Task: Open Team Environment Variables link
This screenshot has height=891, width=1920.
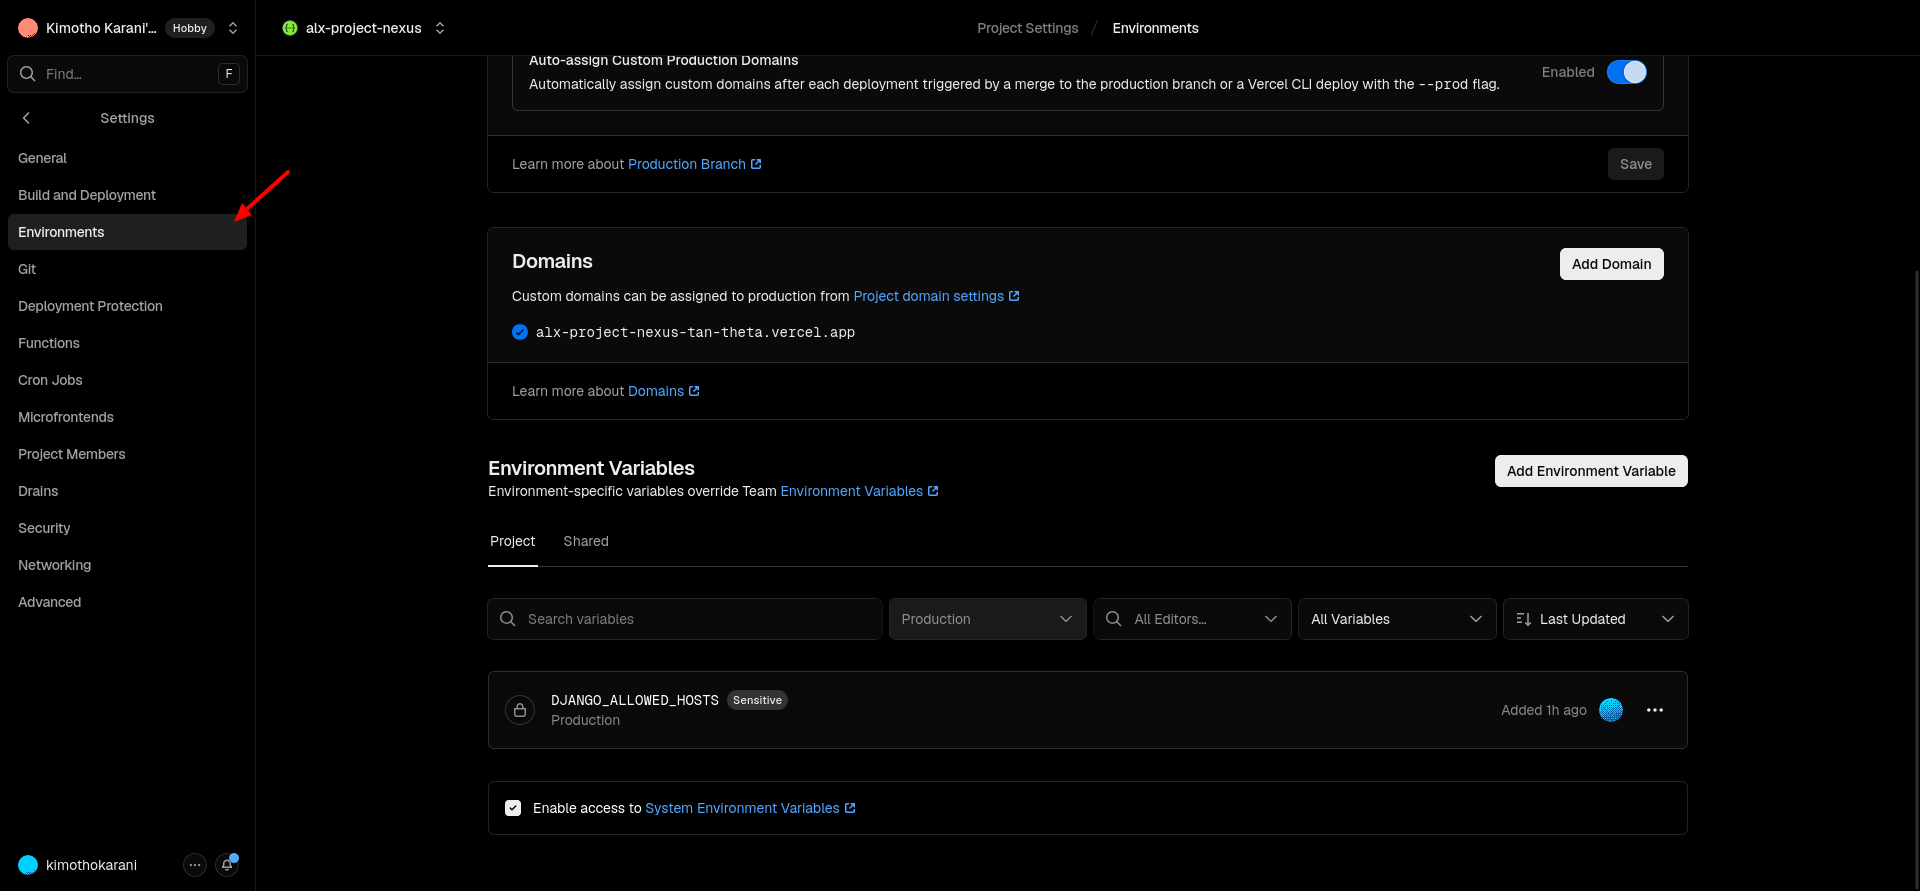Action: click(x=859, y=491)
